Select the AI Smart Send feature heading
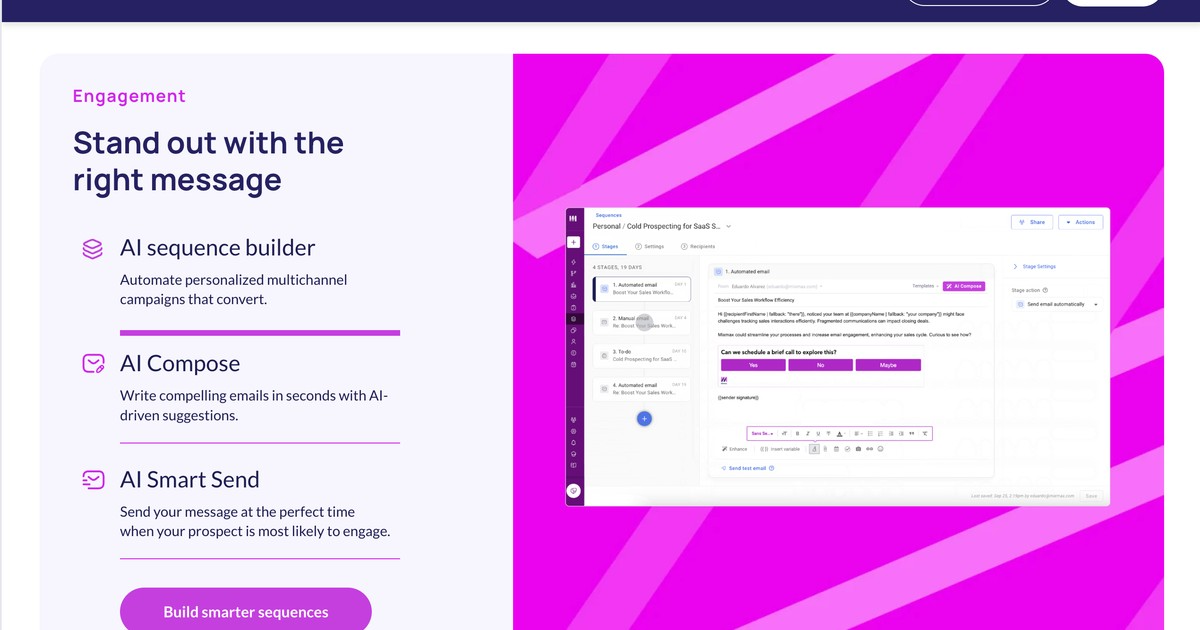This screenshot has width=1200, height=630. click(190, 480)
